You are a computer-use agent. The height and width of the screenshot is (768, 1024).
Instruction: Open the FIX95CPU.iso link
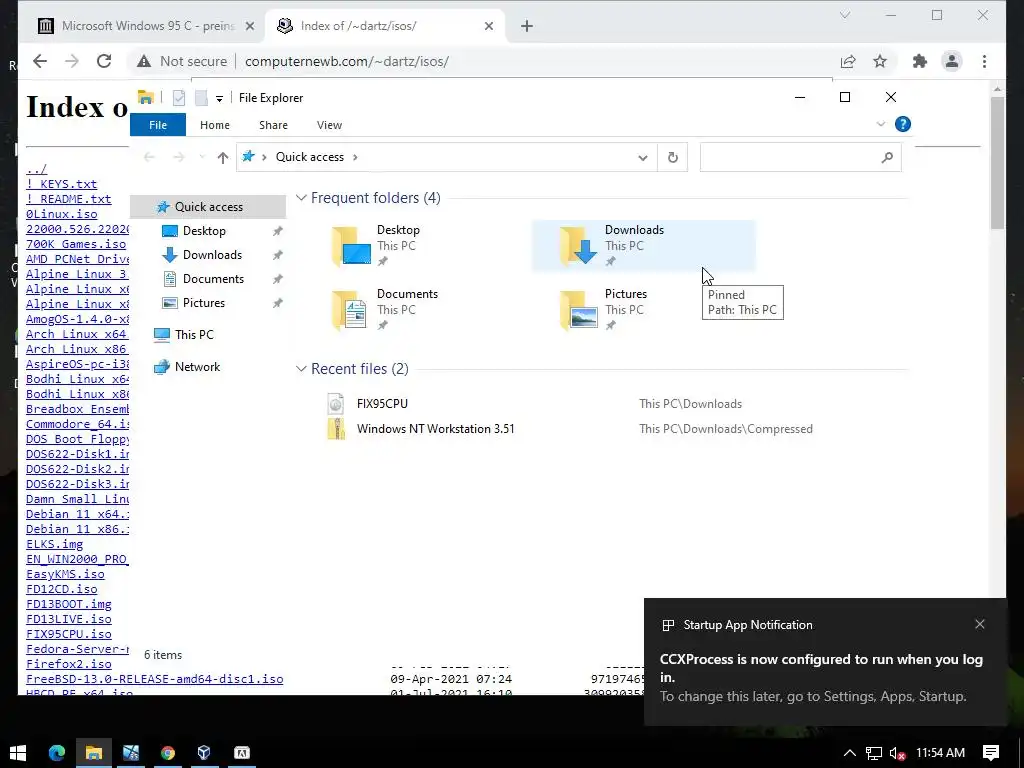(69, 634)
